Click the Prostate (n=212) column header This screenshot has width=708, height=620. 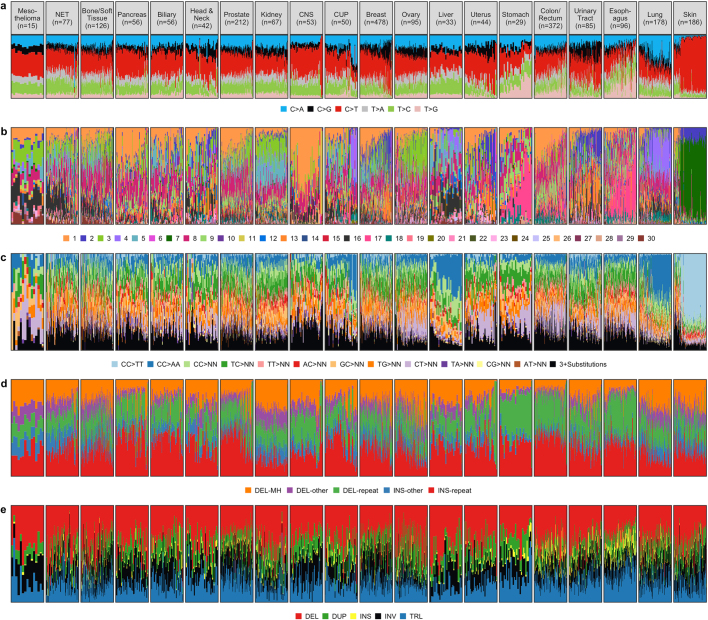236,17
